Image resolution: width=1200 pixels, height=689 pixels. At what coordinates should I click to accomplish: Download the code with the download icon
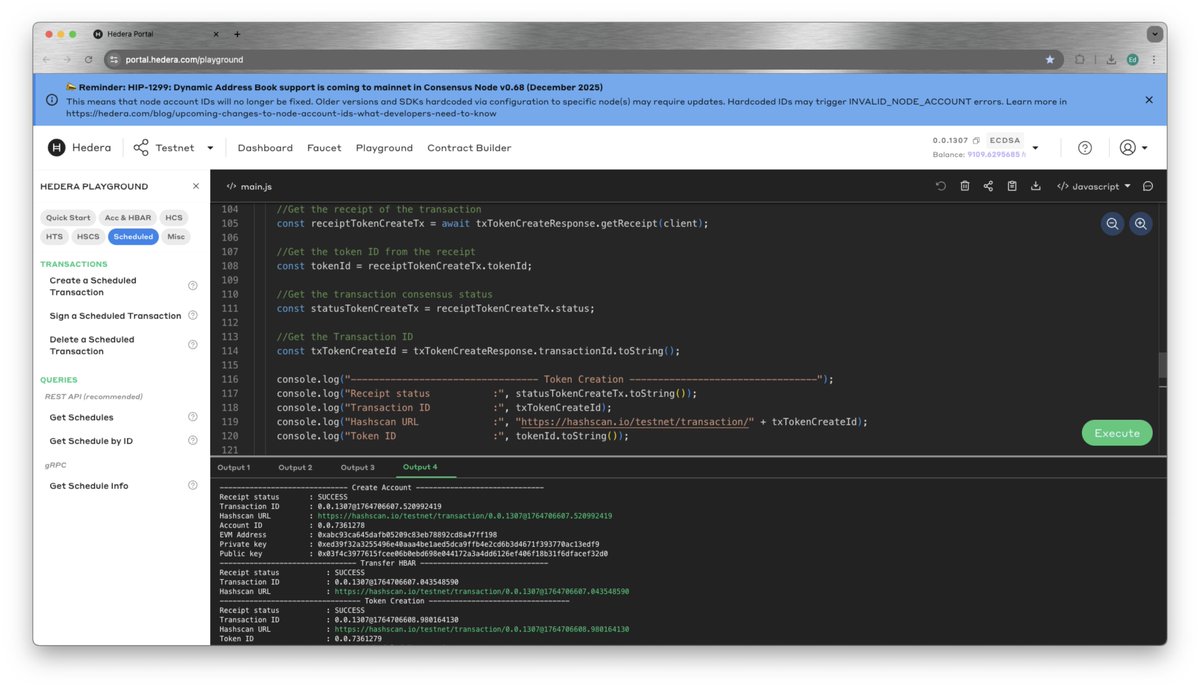[x=1035, y=186]
